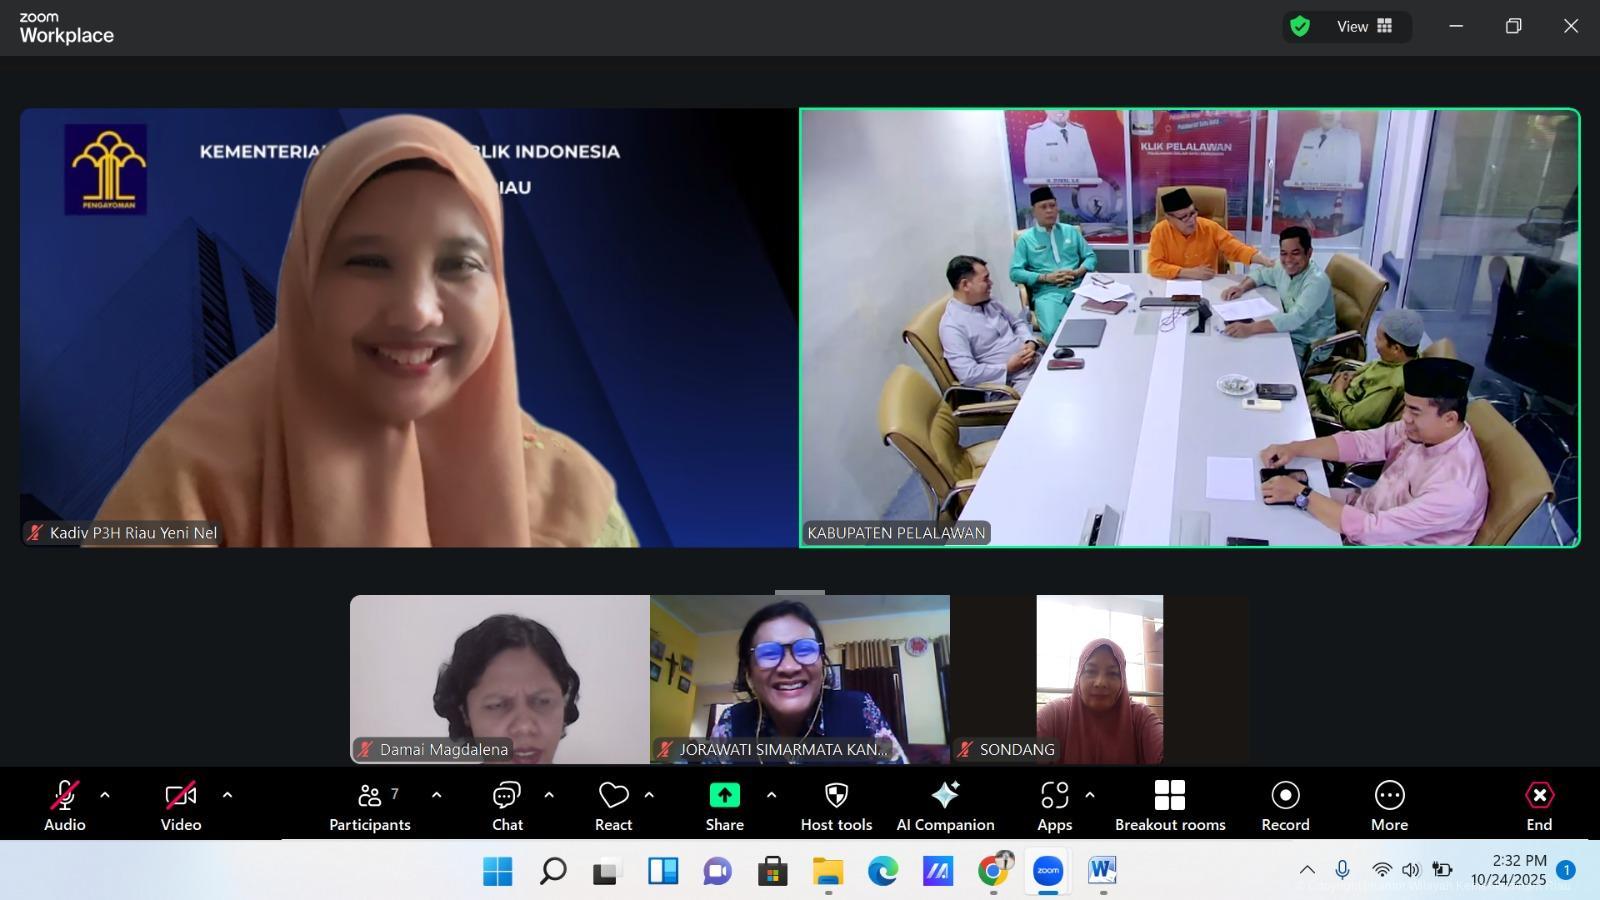Open the Participants list
Screen dimensions: 1600x900
pos(370,805)
